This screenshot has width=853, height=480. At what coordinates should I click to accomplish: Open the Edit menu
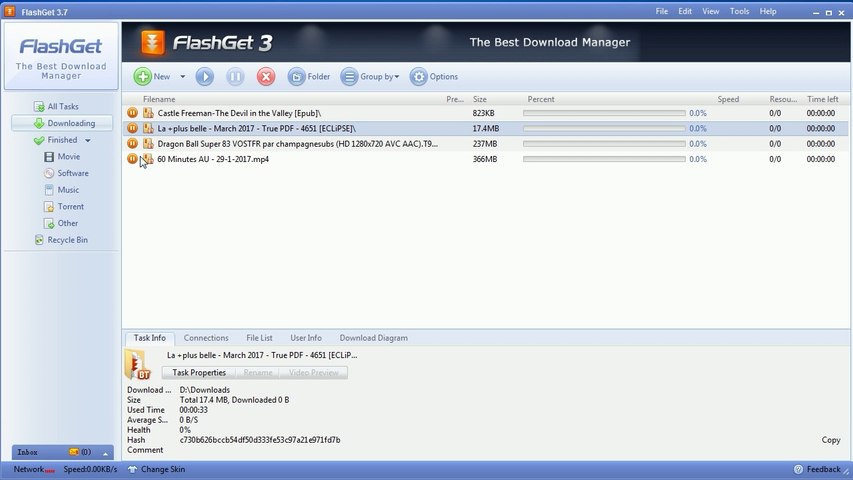tap(685, 11)
